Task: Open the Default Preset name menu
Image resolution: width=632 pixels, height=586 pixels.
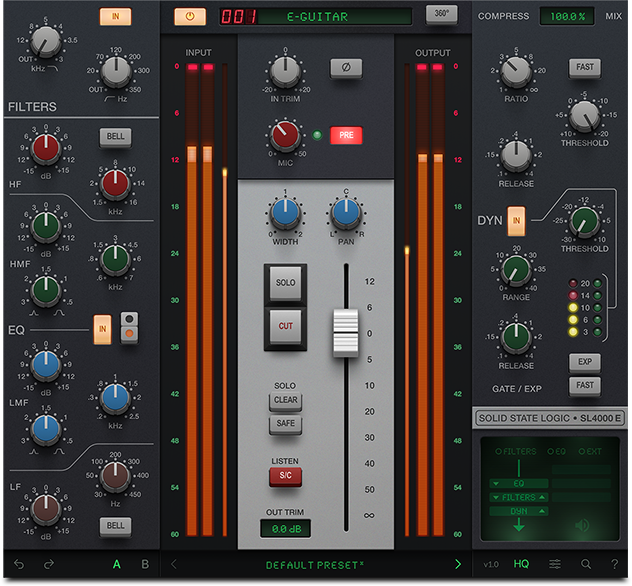Action: click(x=315, y=565)
